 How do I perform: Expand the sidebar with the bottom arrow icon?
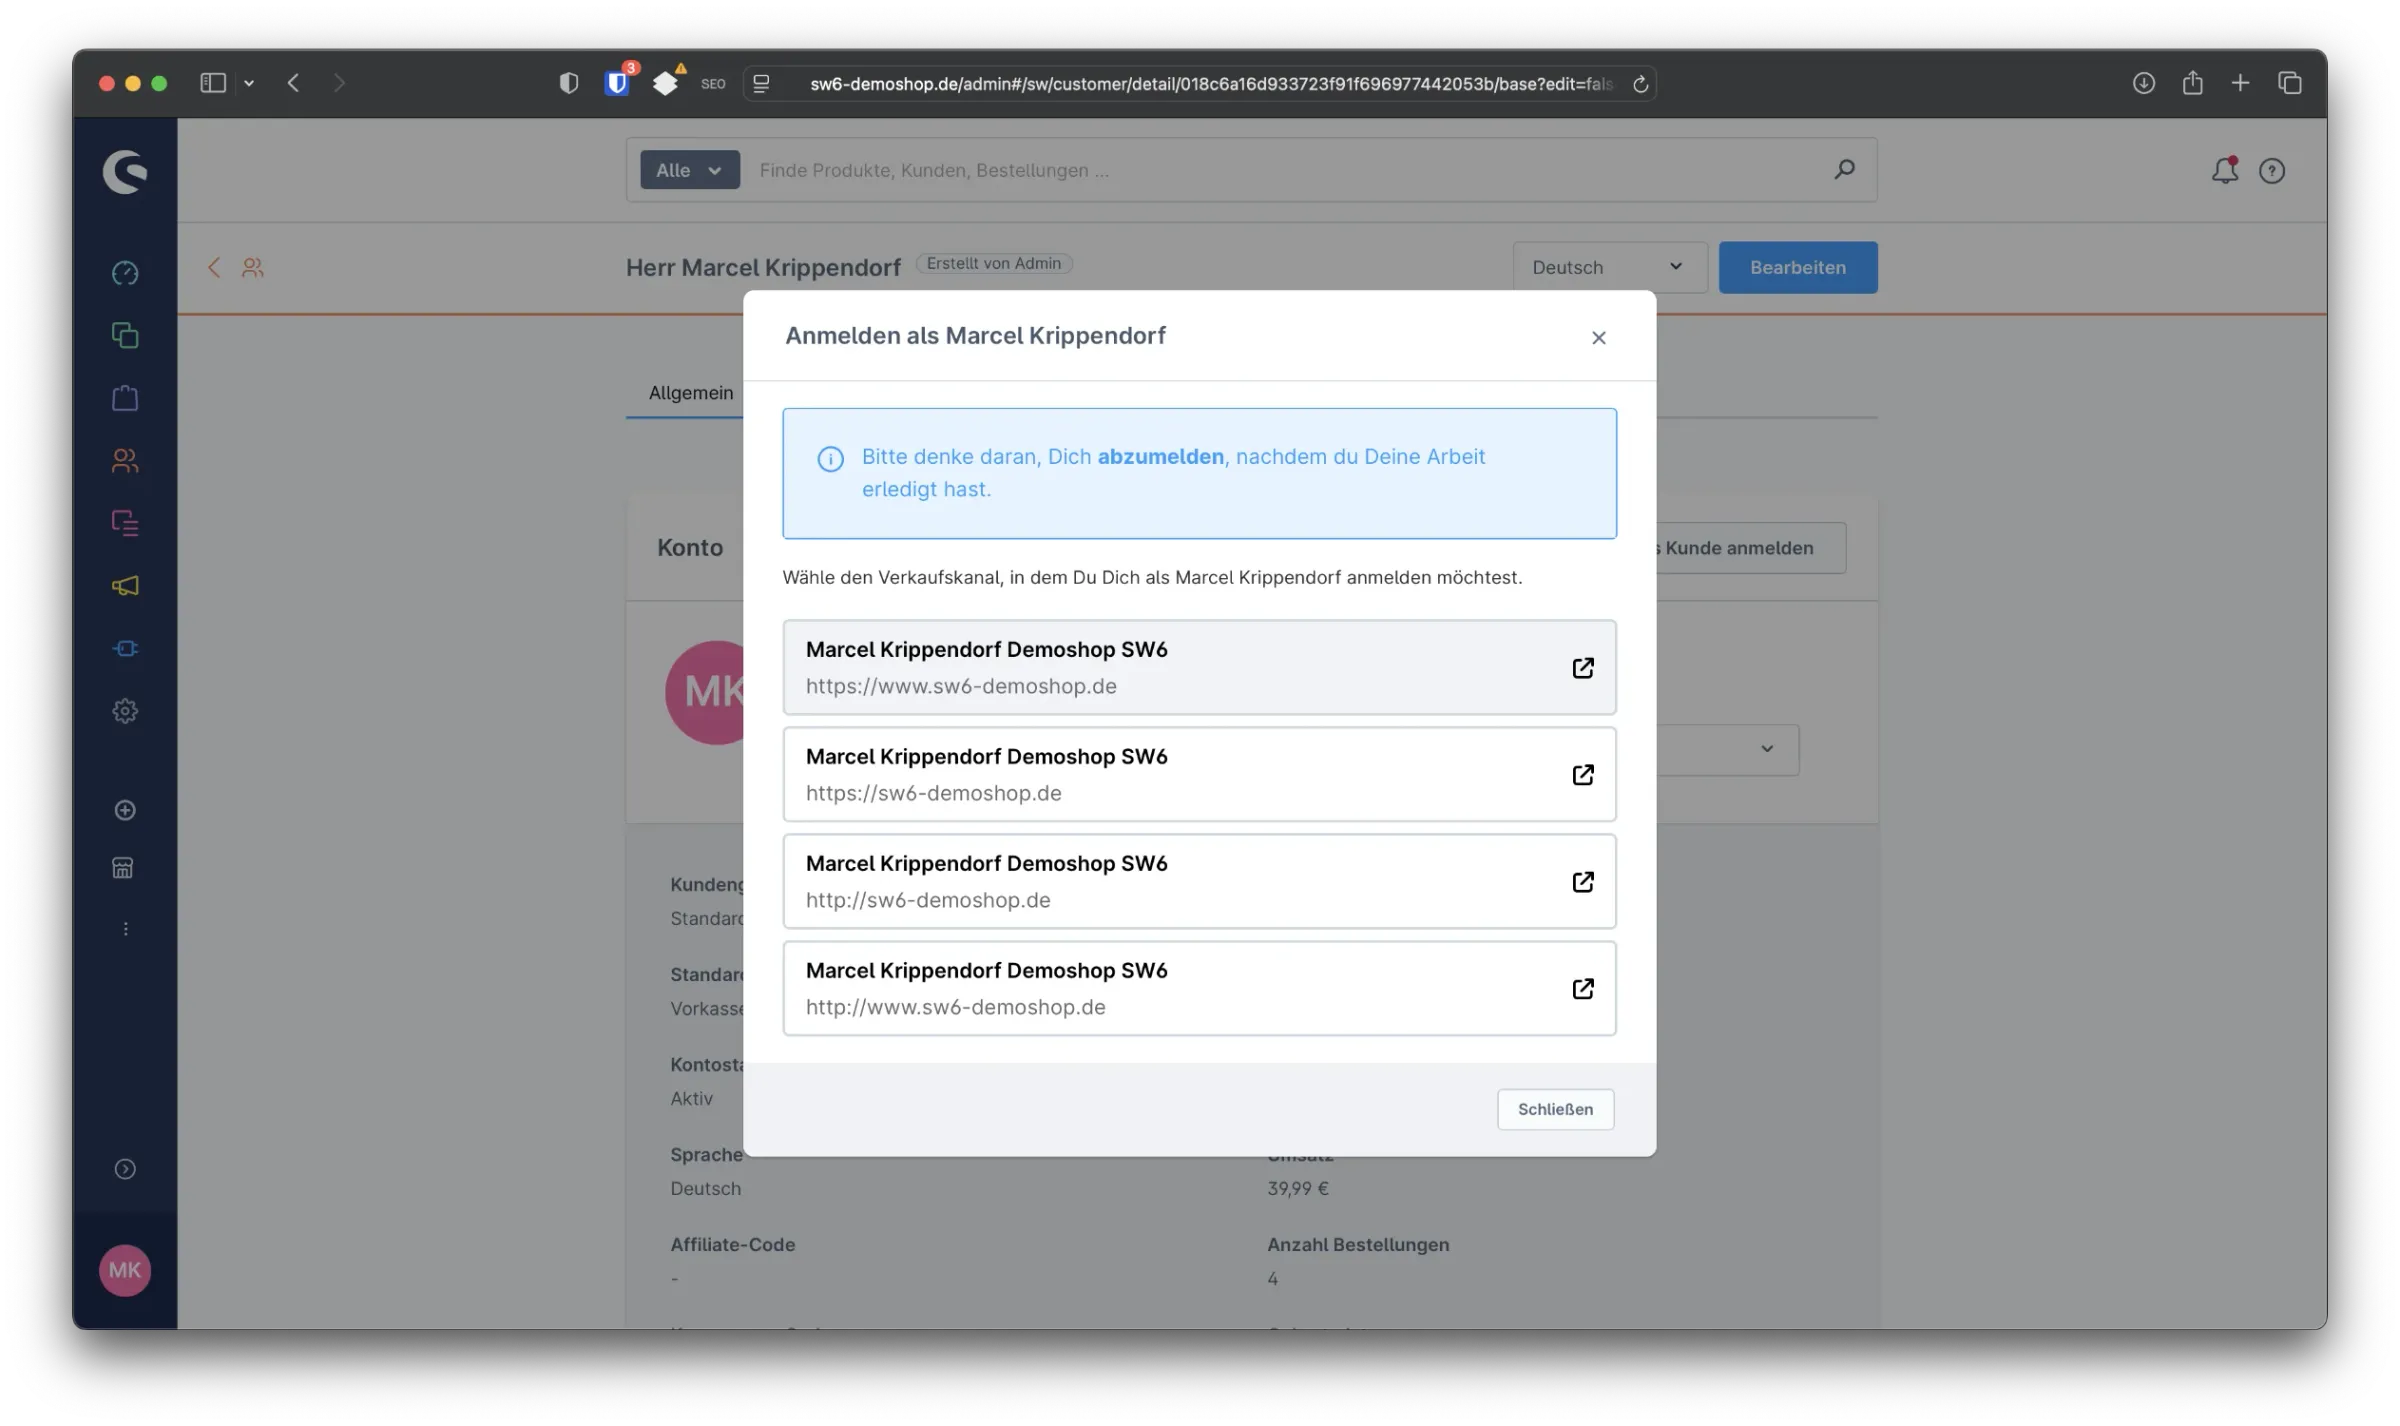tap(125, 1169)
